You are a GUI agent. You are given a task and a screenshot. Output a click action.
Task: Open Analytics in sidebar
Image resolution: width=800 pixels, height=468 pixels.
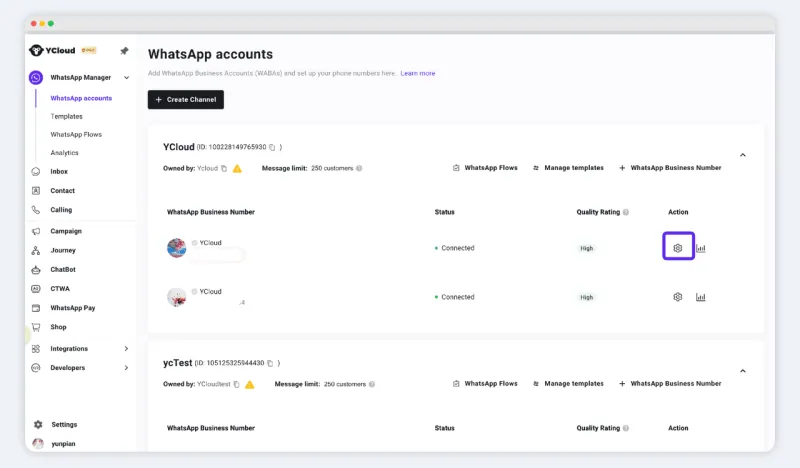(64, 153)
